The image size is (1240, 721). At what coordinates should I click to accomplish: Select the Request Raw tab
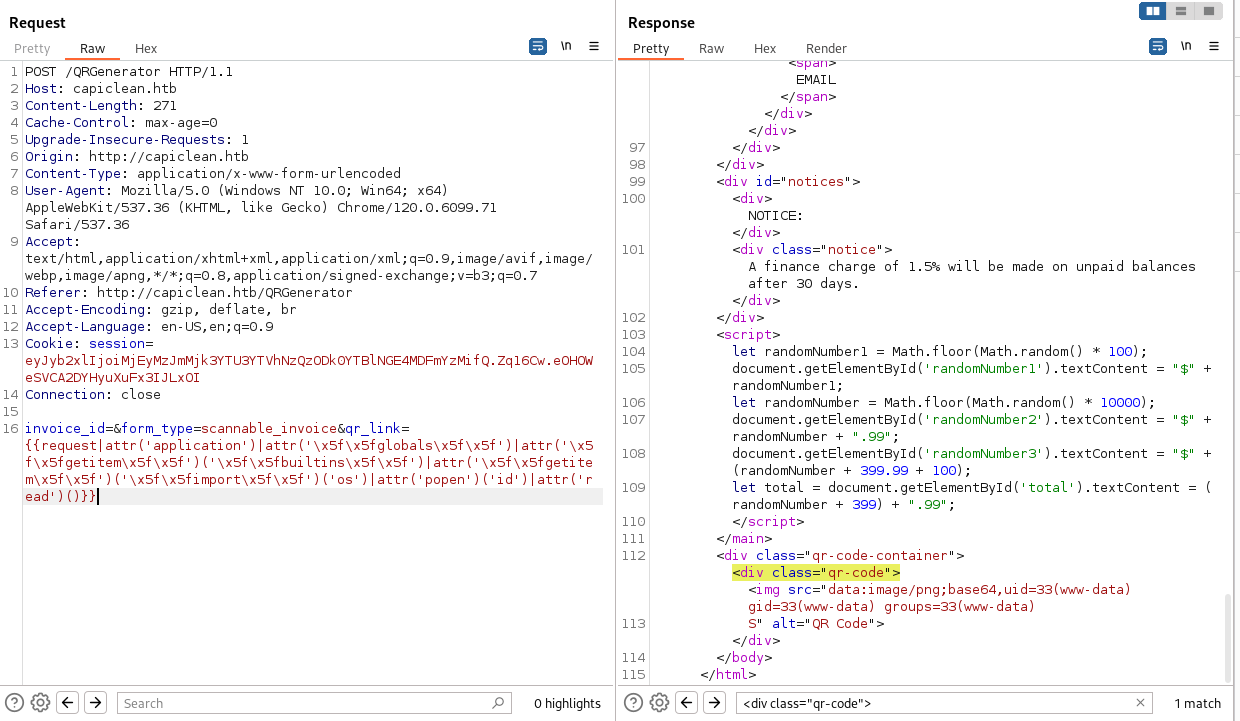pyautogui.click(x=93, y=48)
